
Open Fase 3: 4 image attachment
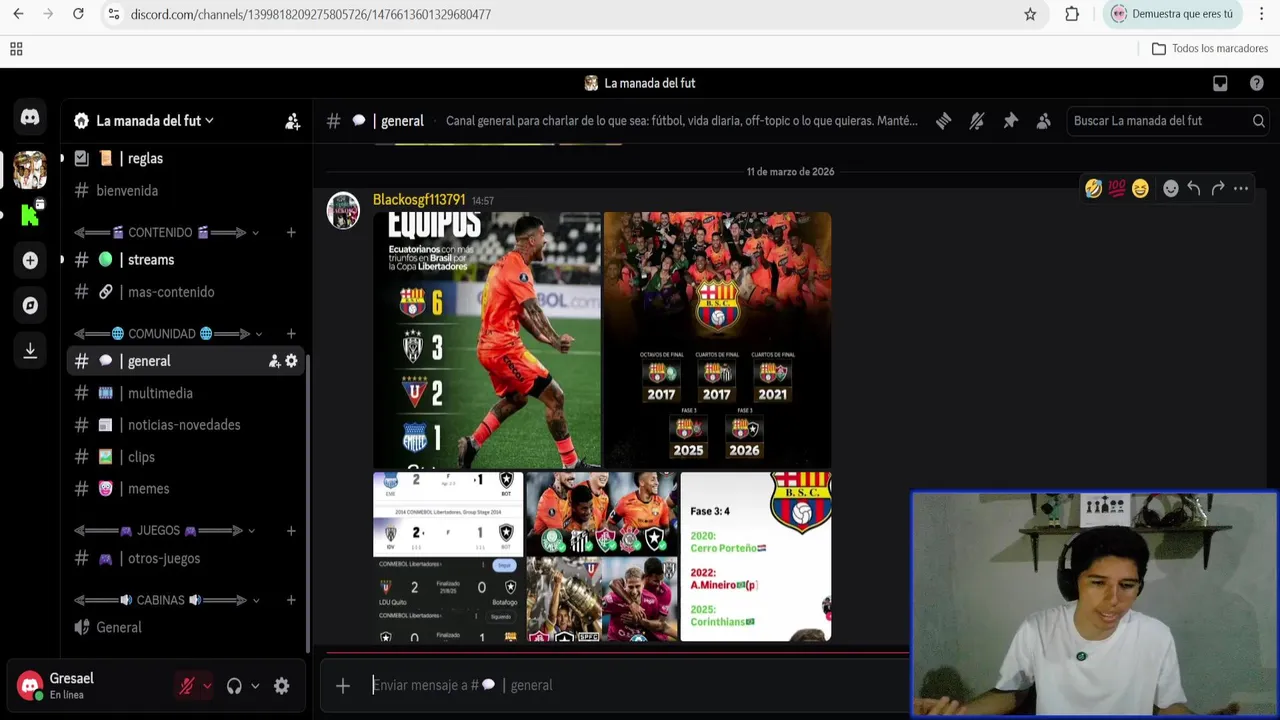pyautogui.click(x=756, y=556)
